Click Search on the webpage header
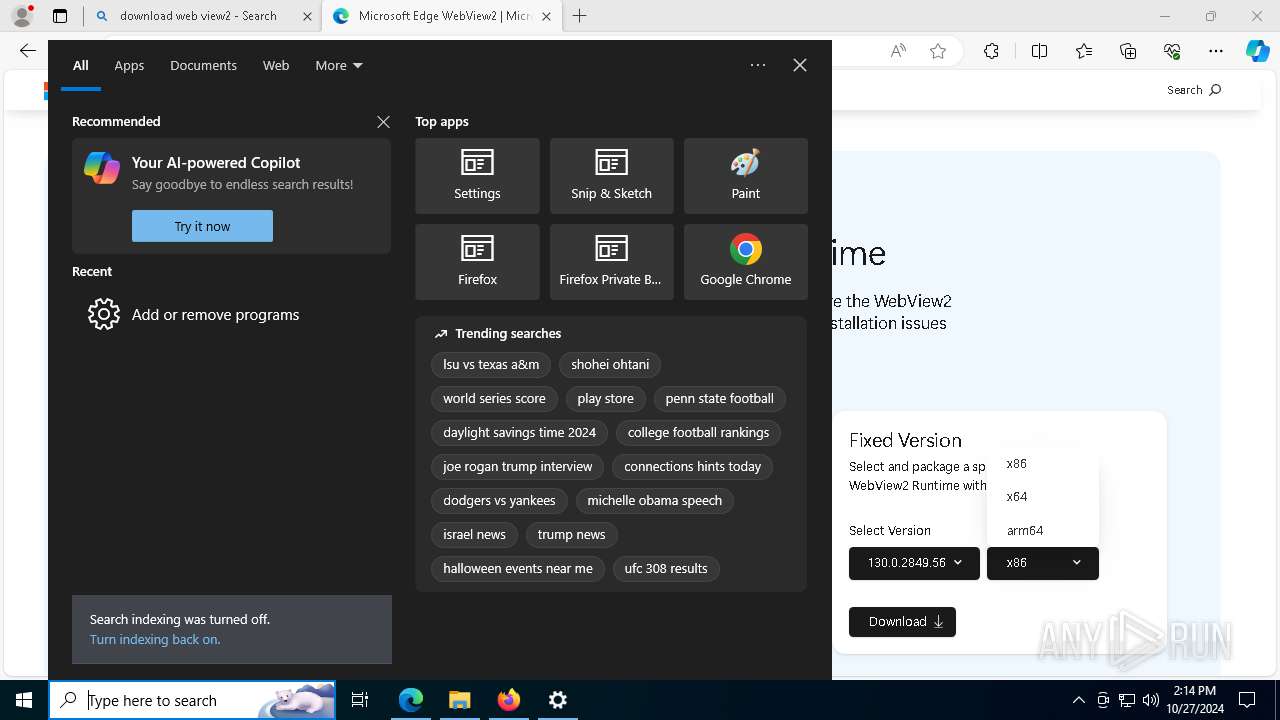 [x=1194, y=90]
